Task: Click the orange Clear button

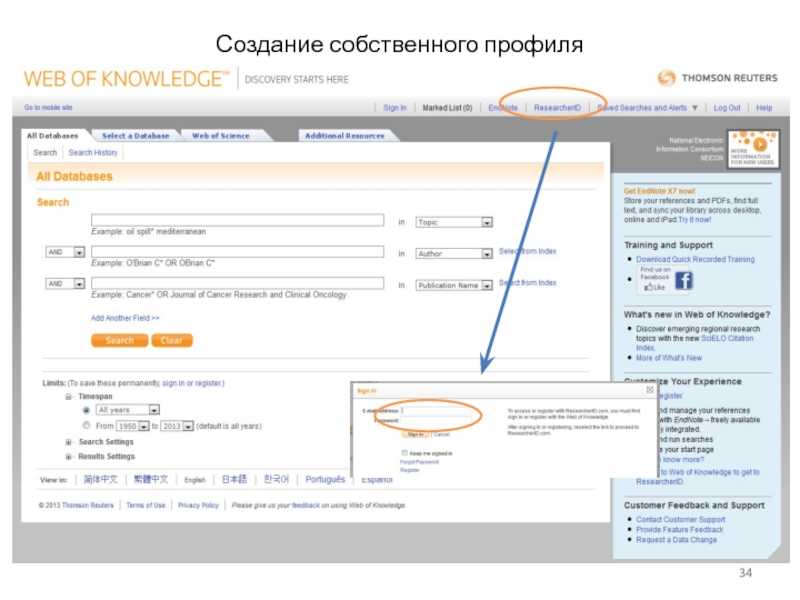Action: coord(172,340)
